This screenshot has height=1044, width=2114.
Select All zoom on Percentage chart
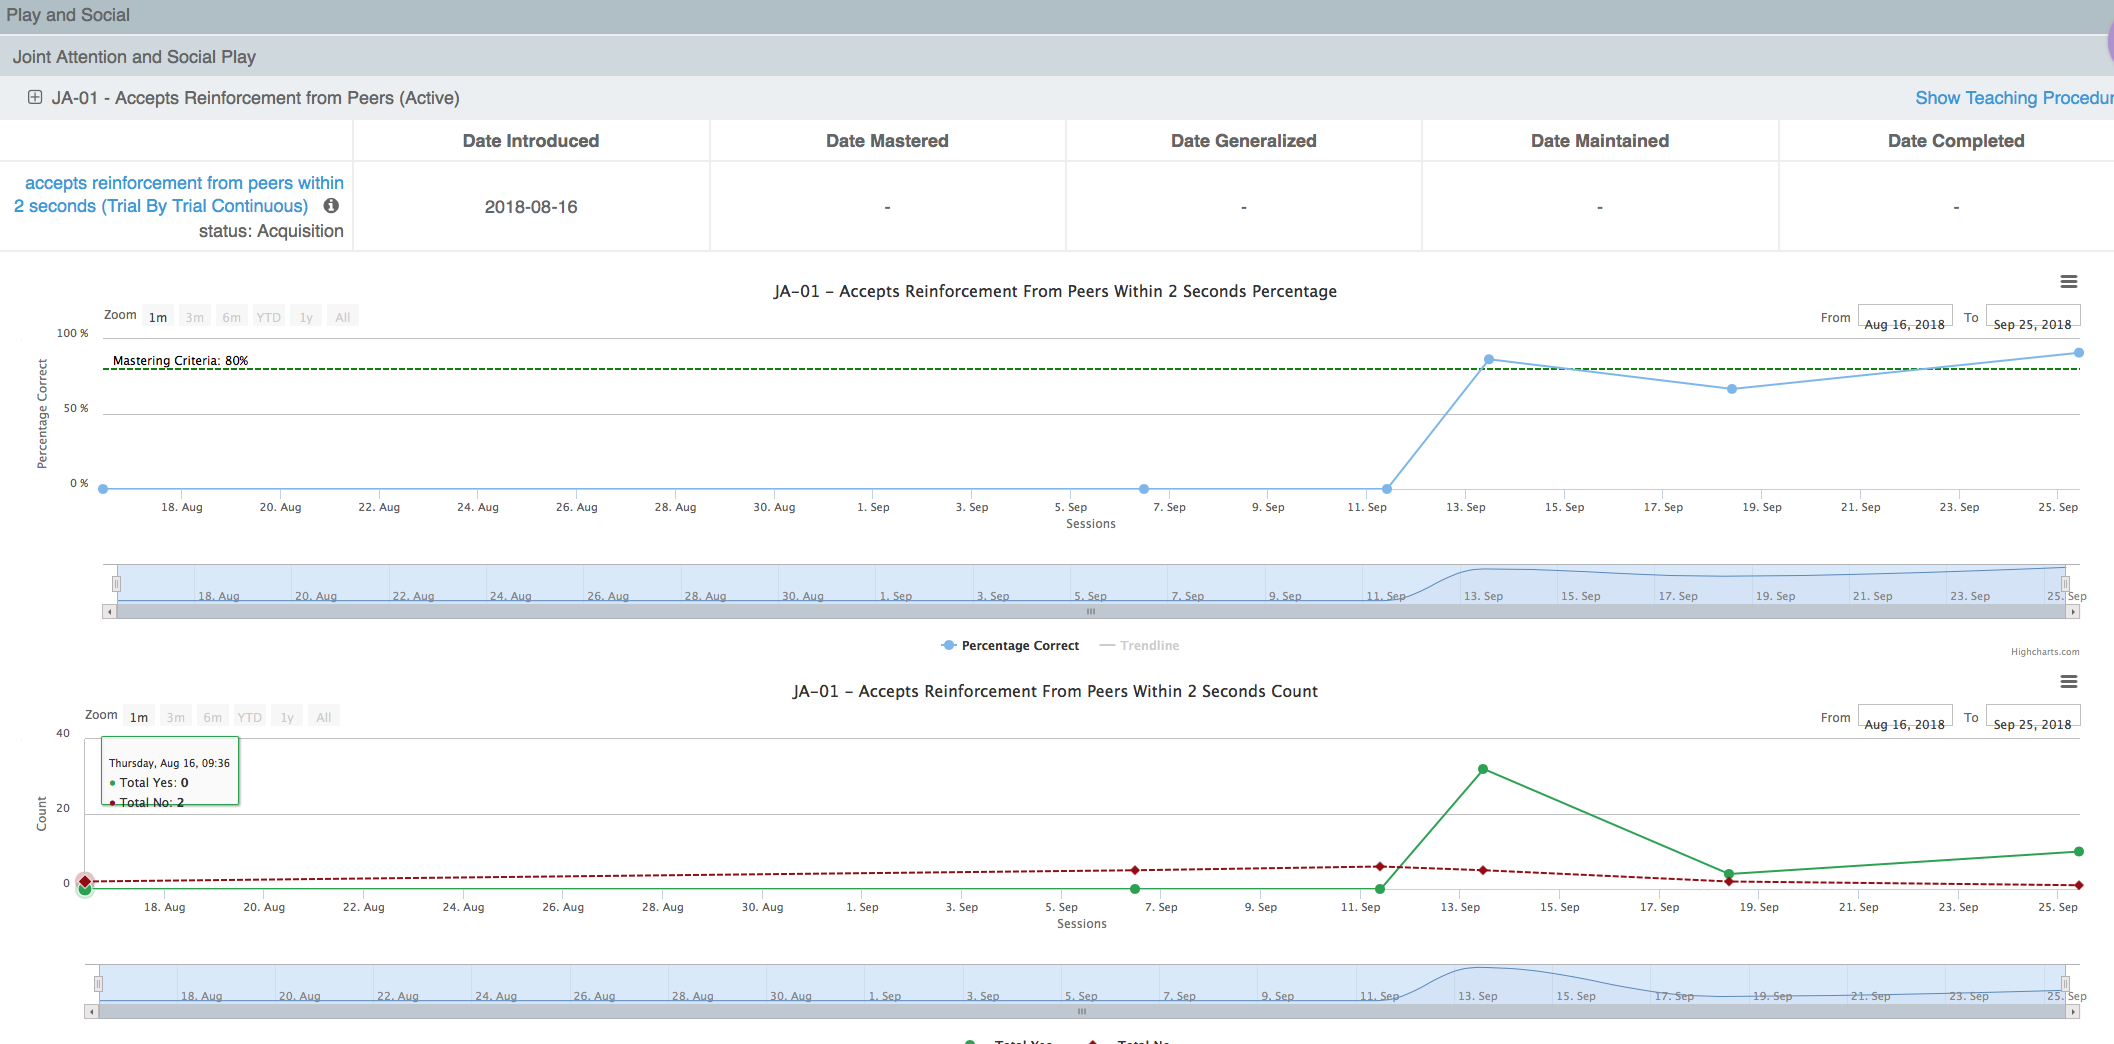pos(343,317)
